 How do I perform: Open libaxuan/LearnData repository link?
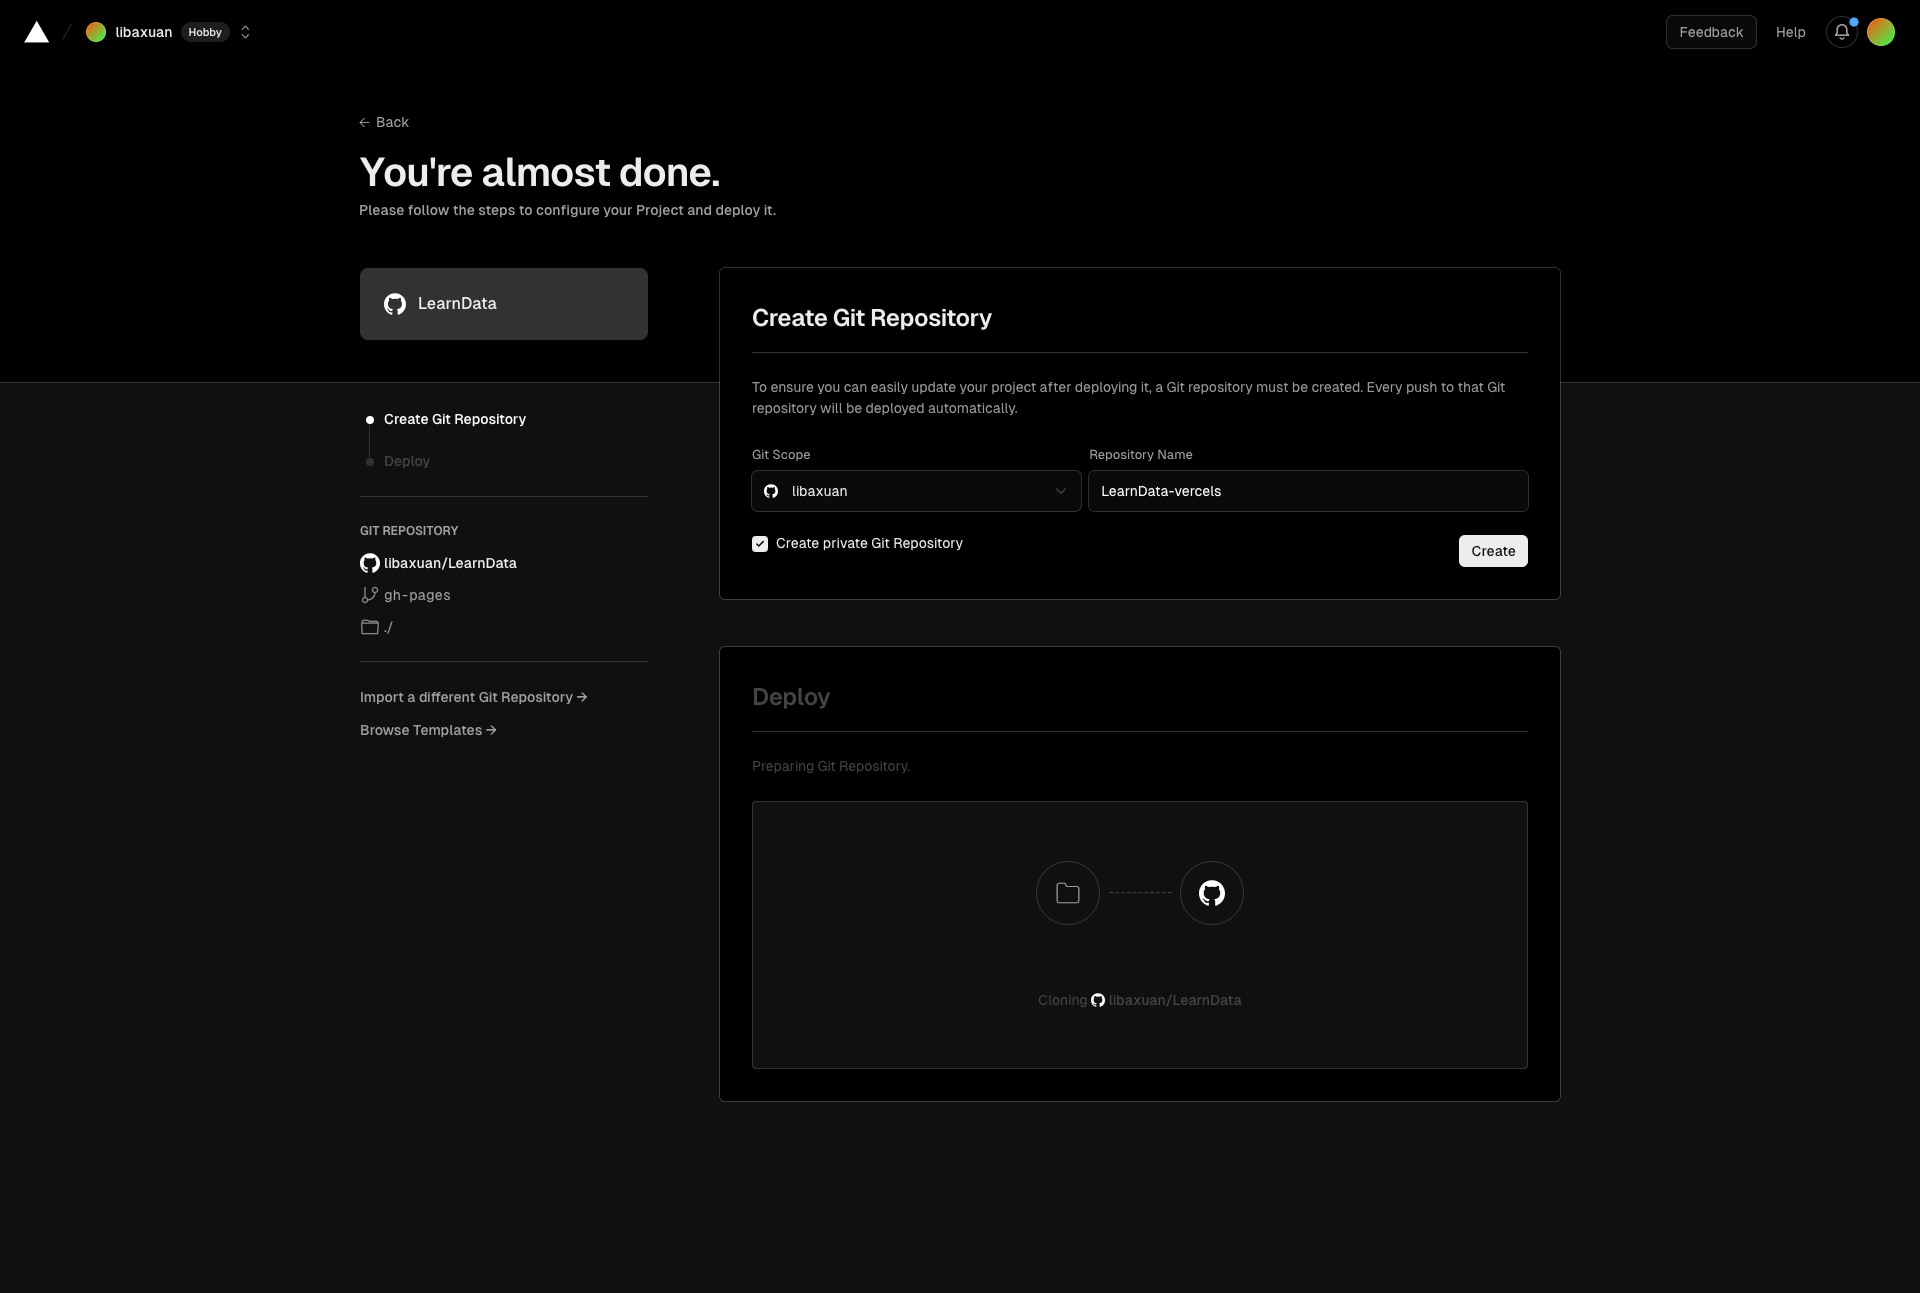click(x=450, y=563)
